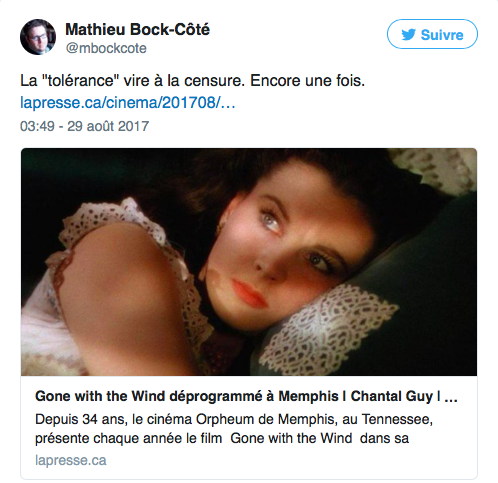Click the tweet text about tolérance and censure
The width and height of the screenshot is (498, 483).
click(x=193, y=81)
